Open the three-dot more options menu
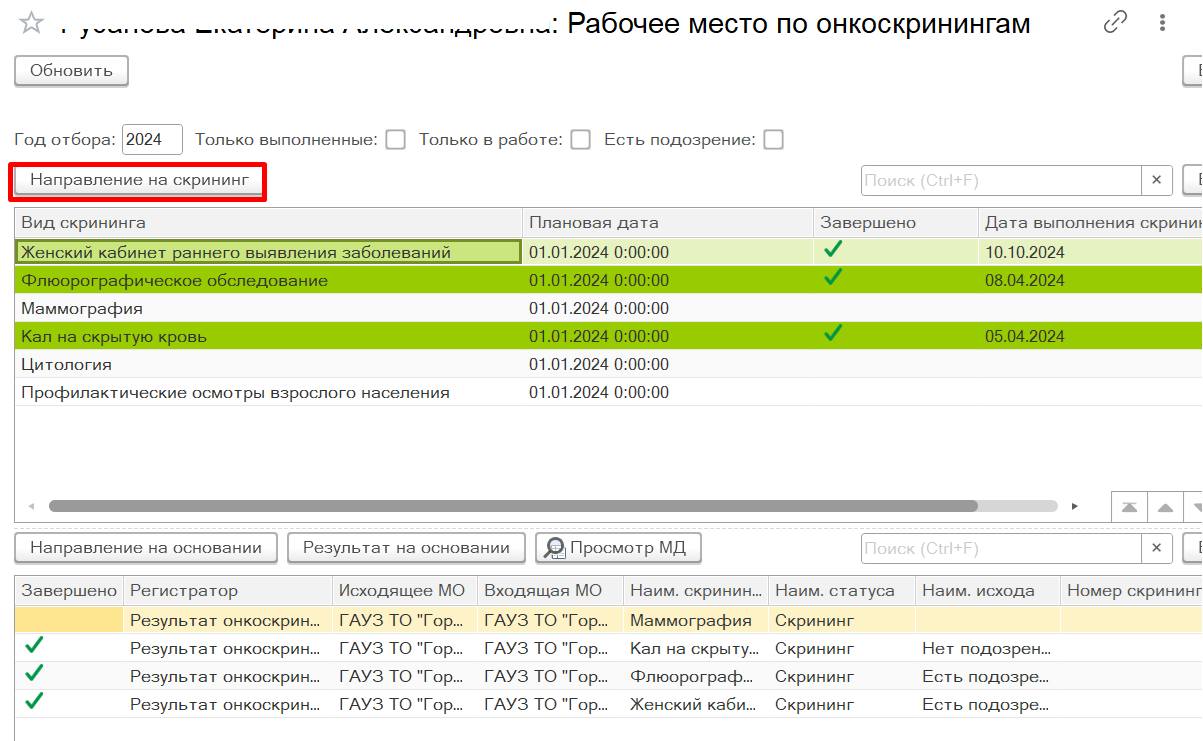Screen dimensions: 1203x741 point(1161,22)
